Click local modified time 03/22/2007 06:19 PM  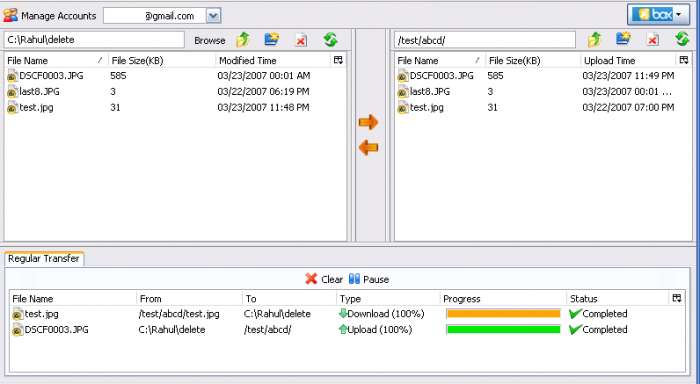point(263,92)
